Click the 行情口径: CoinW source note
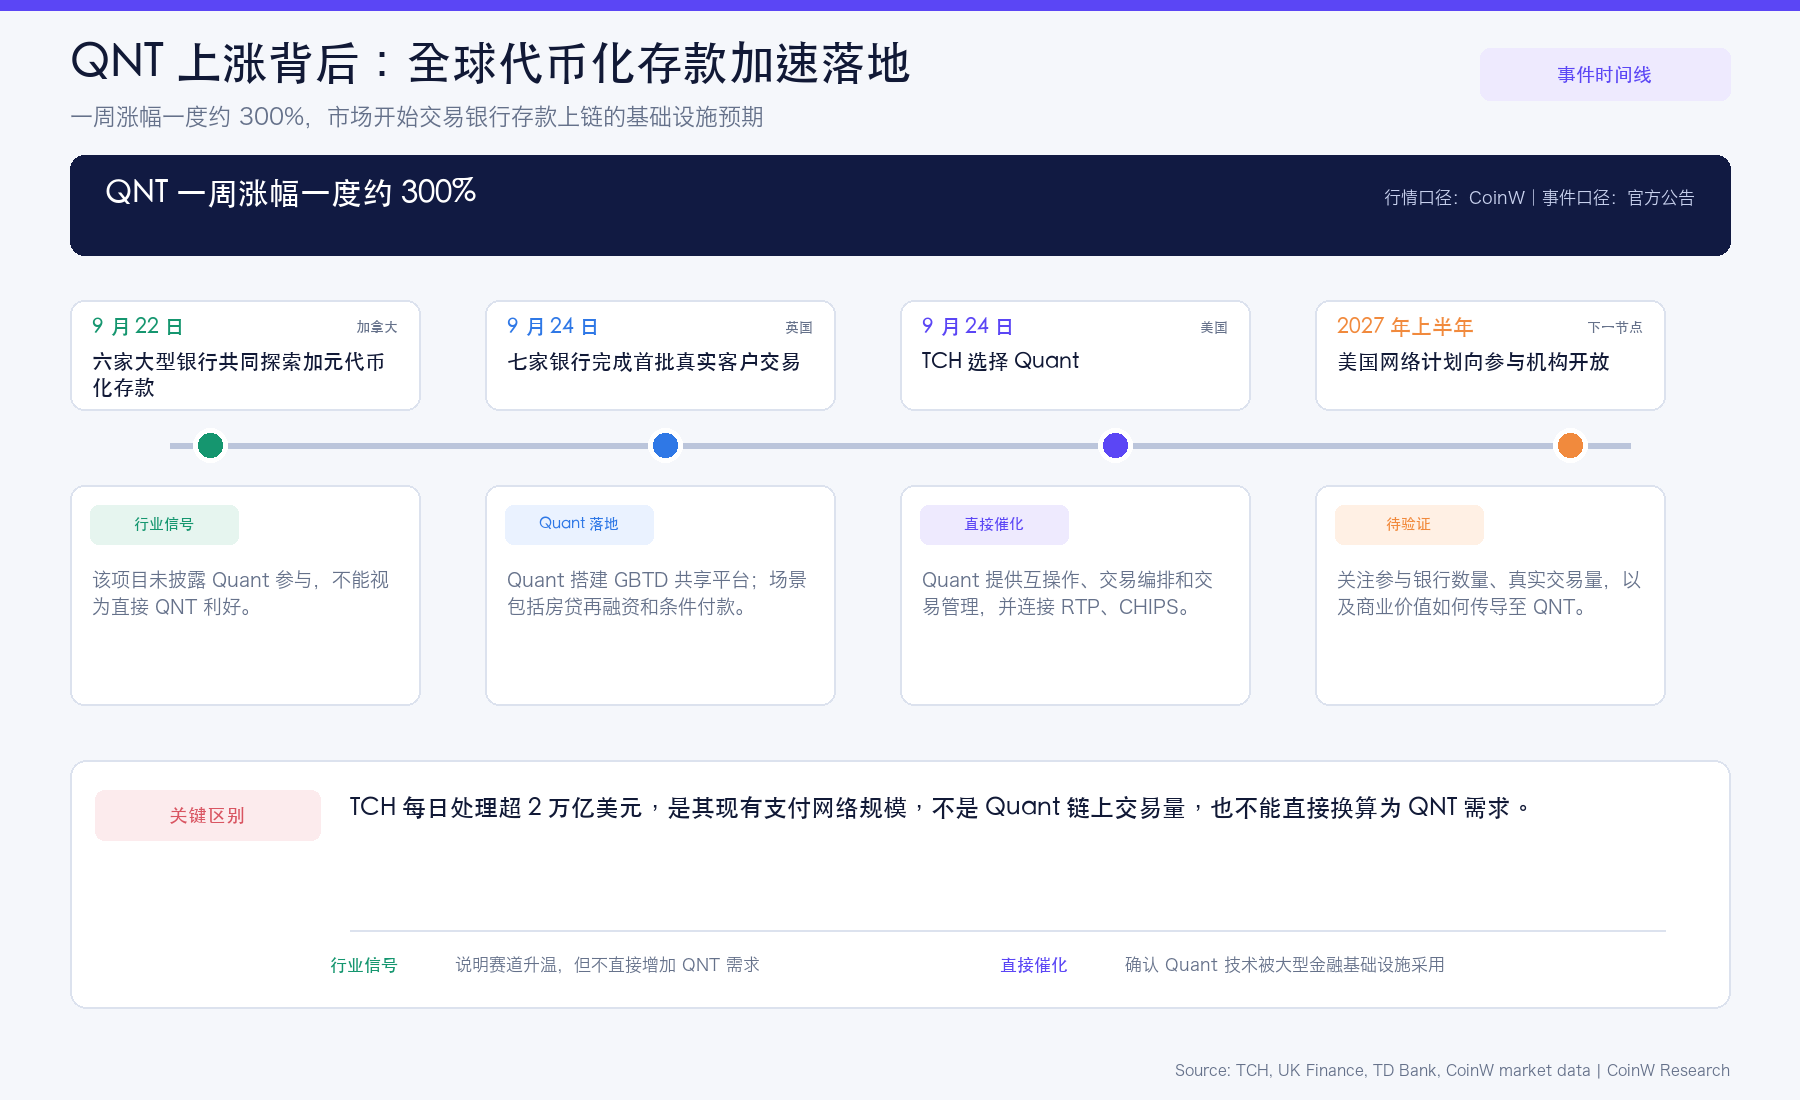1800x1100 pixels. pos(1539,198)
